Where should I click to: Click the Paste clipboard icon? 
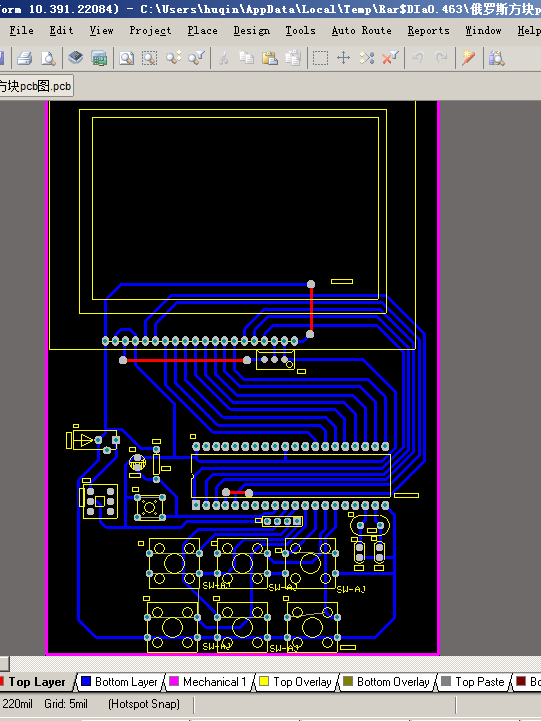(x=270, y=58)
